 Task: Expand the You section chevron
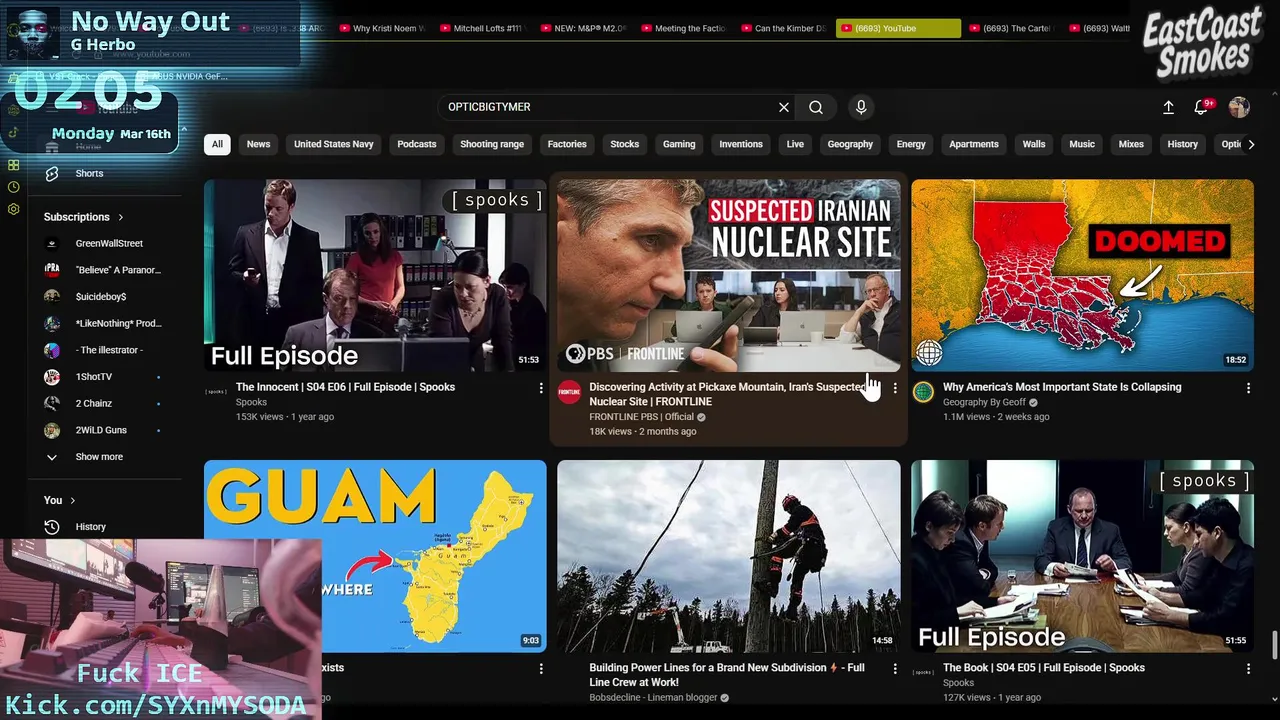(72, 500)
